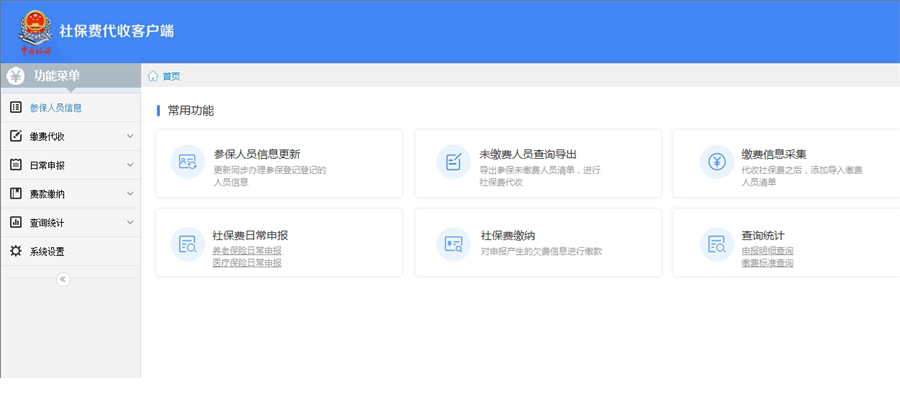This screenshot has height=393, width=900.
Task: Click description 代收社保费之后，添加导入缴费人员清单
Action: pyautogui.click(x=802, y=176)
